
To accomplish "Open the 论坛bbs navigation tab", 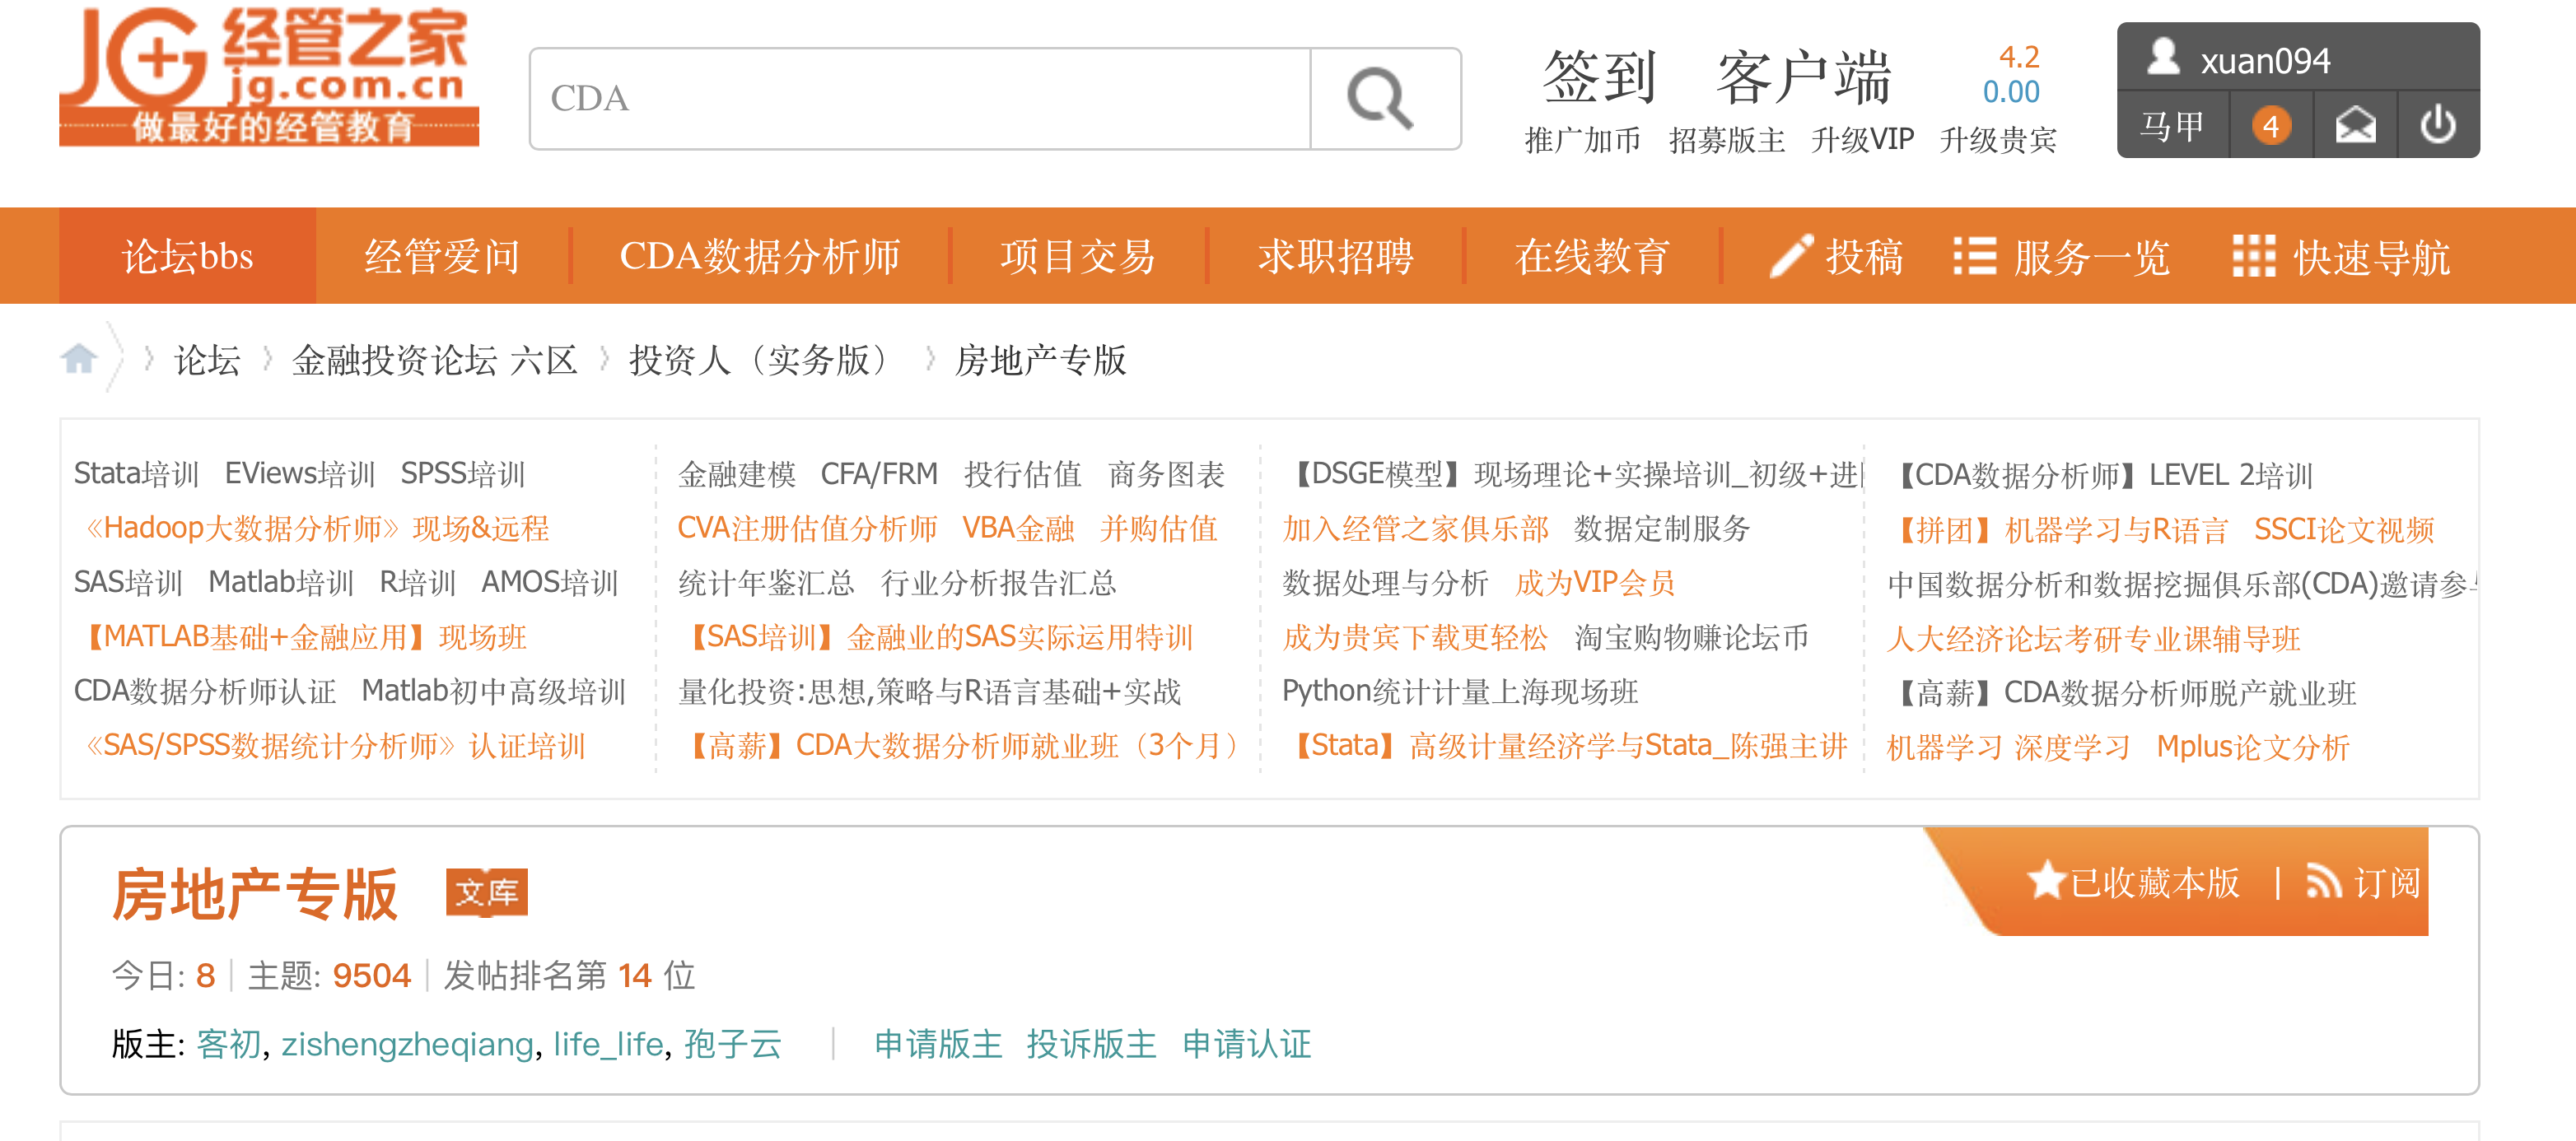I will (x=187, y=257).
